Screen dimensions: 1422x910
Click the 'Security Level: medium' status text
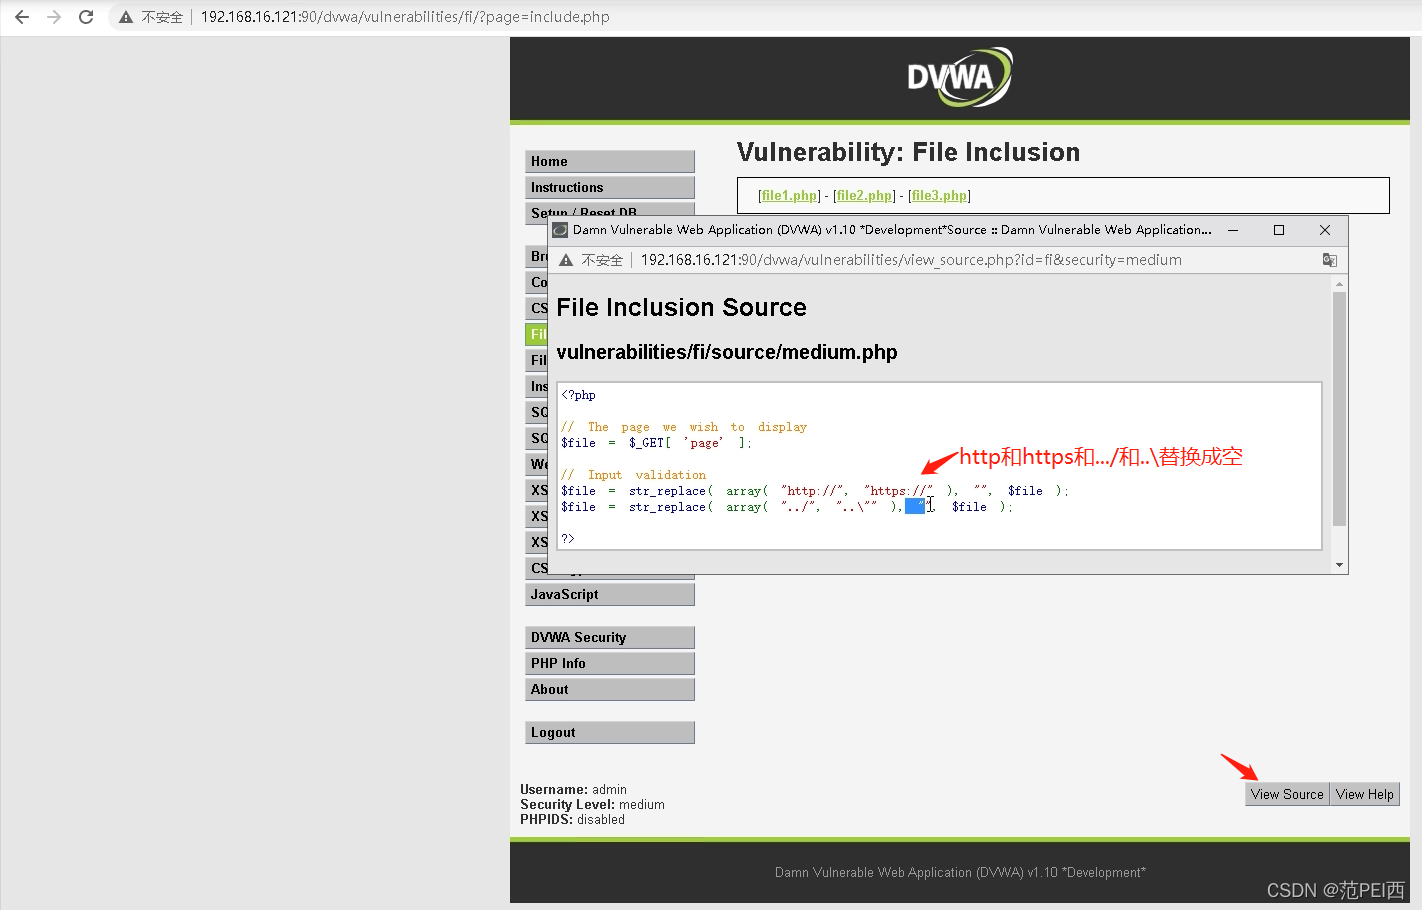pos(592,805)
